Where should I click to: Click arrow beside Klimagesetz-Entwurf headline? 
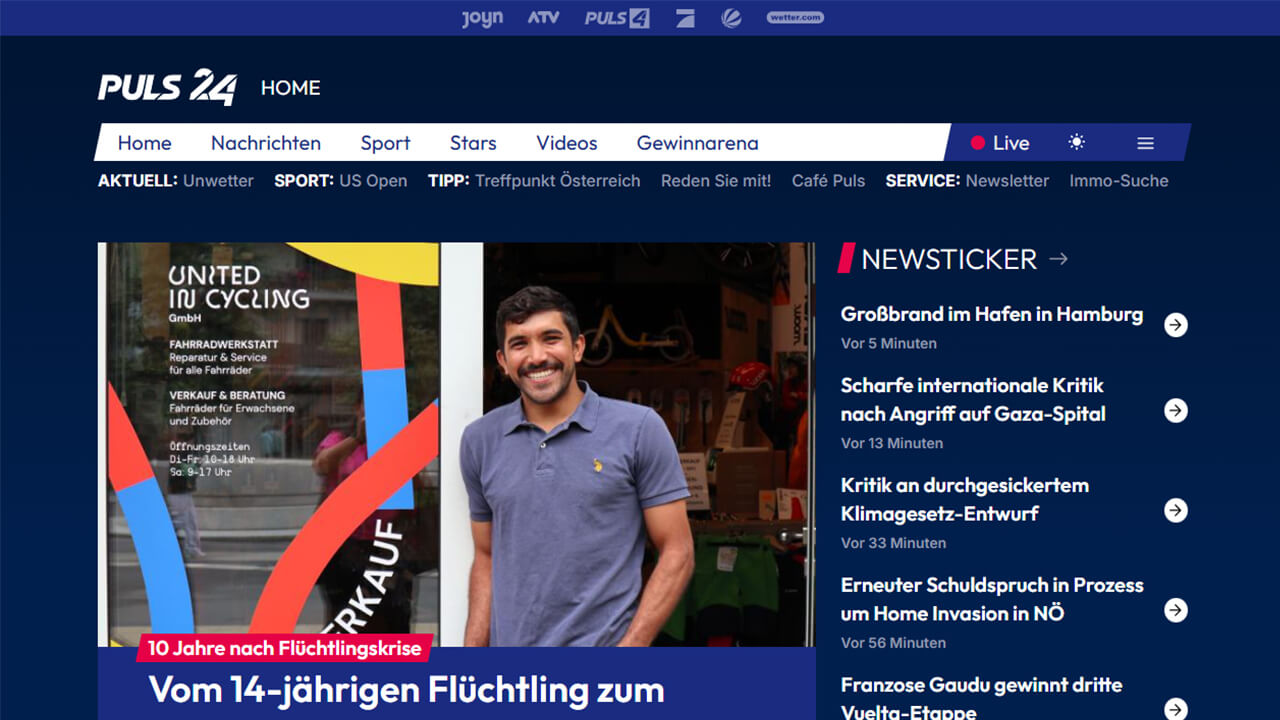coord(1176,510)
